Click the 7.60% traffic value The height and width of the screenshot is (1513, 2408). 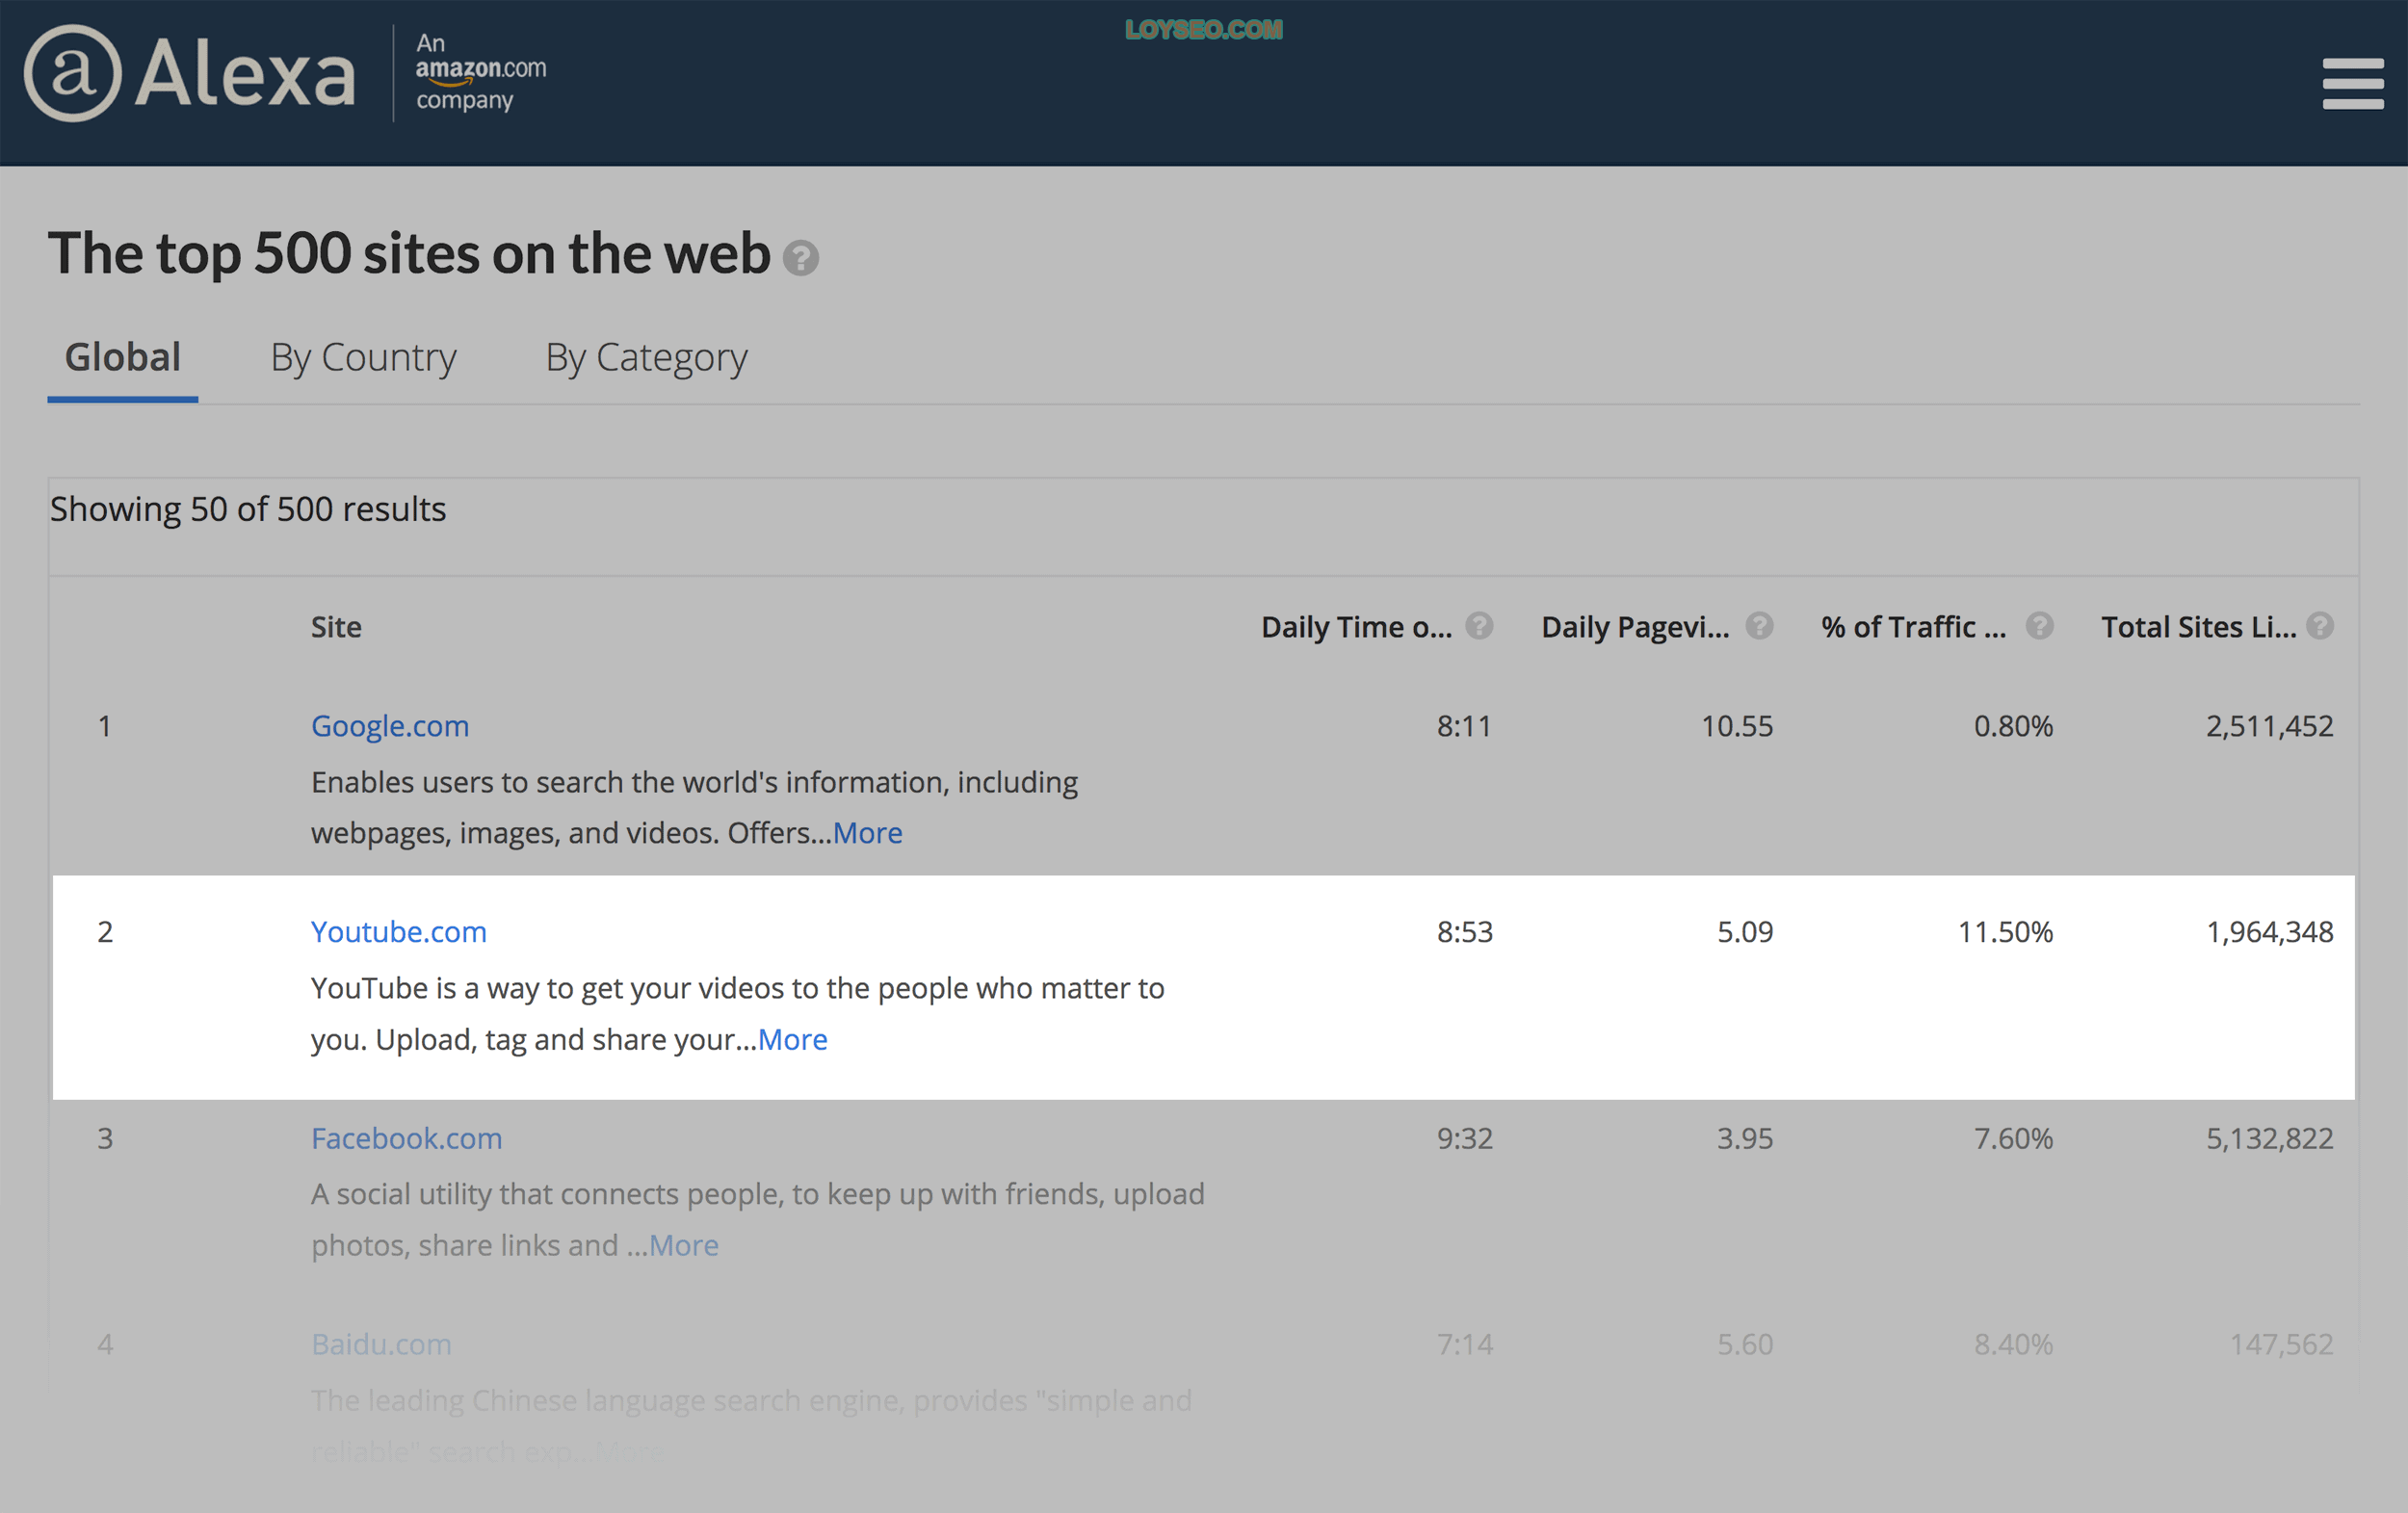pyautogui.click(x=2013, y=1138)
